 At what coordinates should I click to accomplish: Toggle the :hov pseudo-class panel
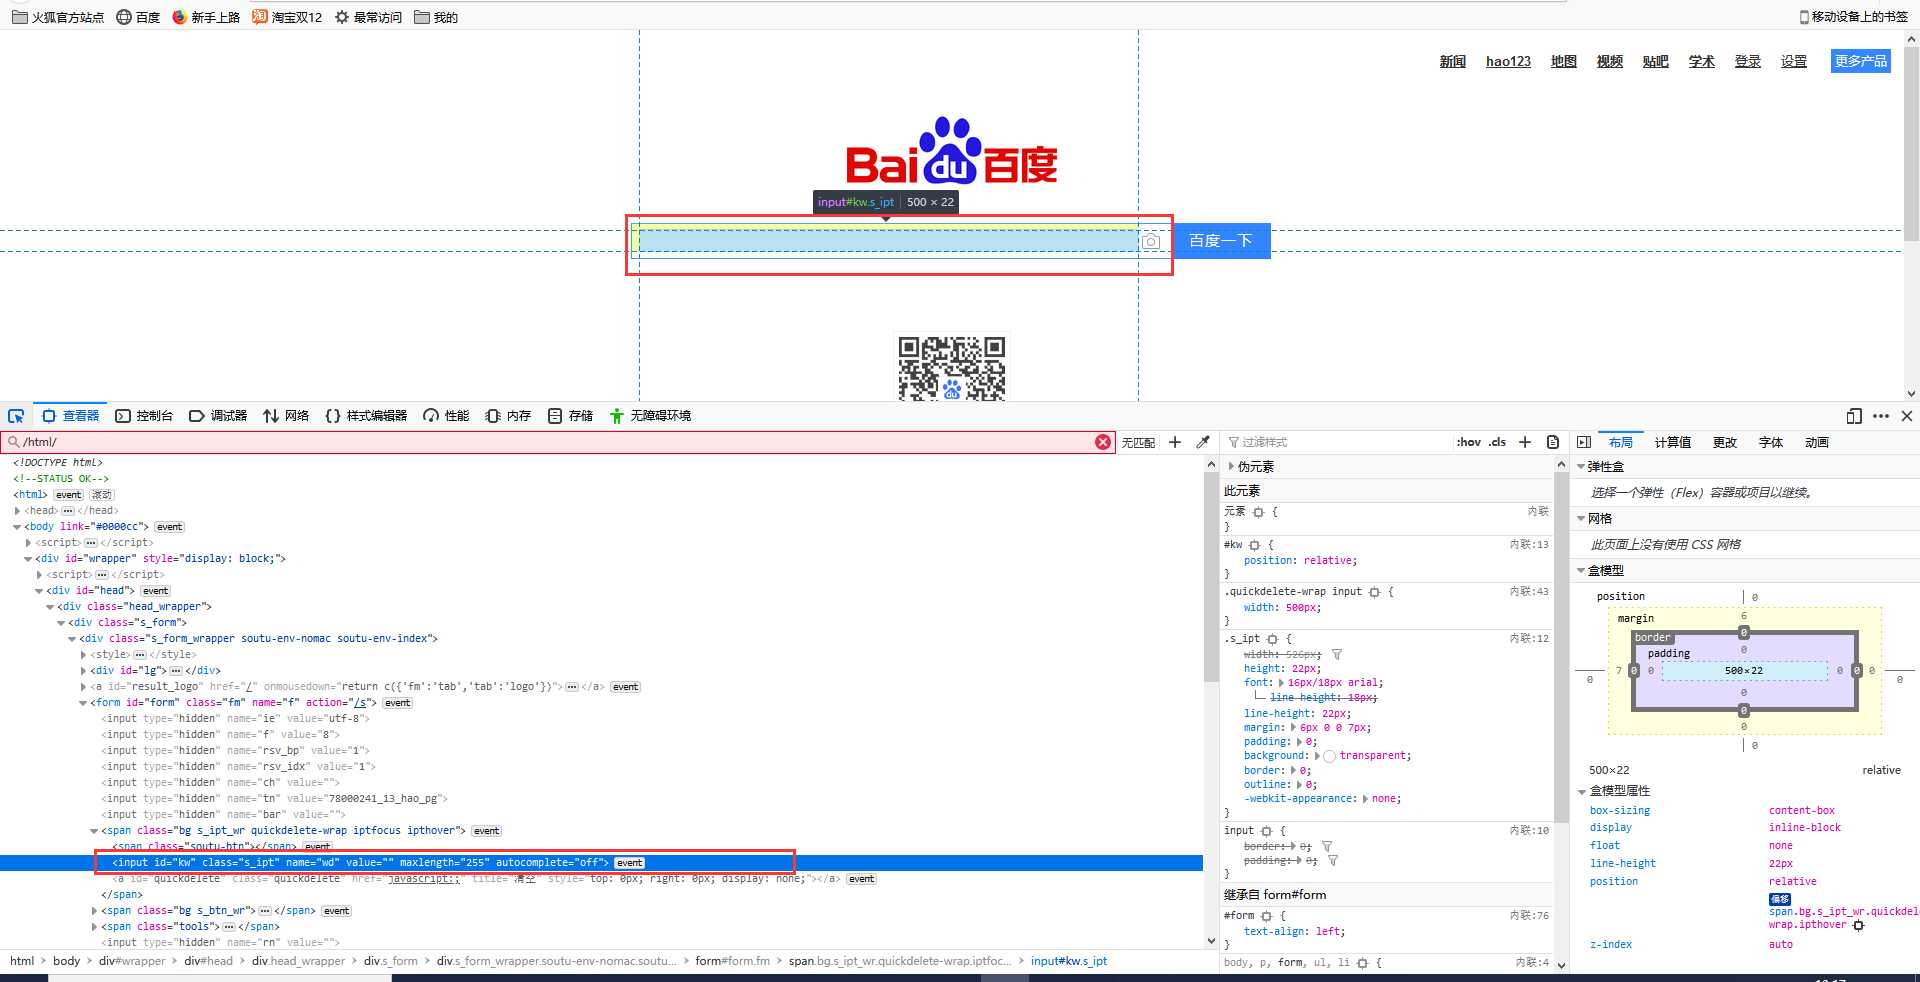click(1468, 442)
